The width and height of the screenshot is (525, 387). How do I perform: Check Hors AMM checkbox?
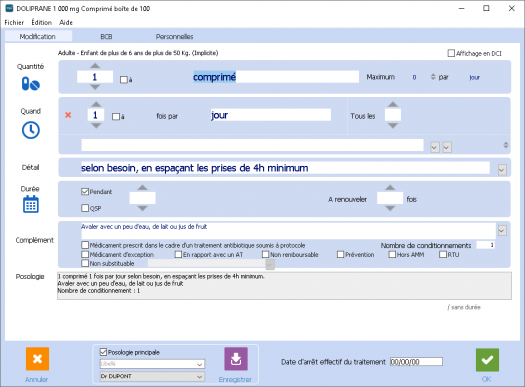tap(392, 254)
